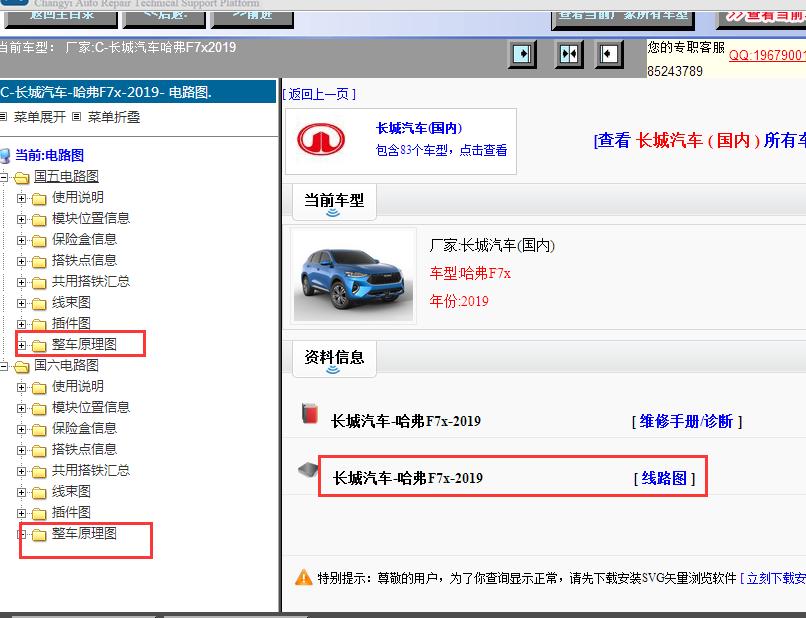Open the blue Haval F7x car thumbnail
806x618 pixels.
coord(353,276)
